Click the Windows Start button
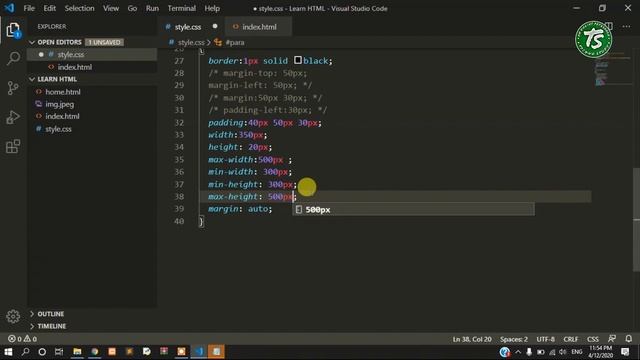The image size is (640, 360). pos(8,351)
